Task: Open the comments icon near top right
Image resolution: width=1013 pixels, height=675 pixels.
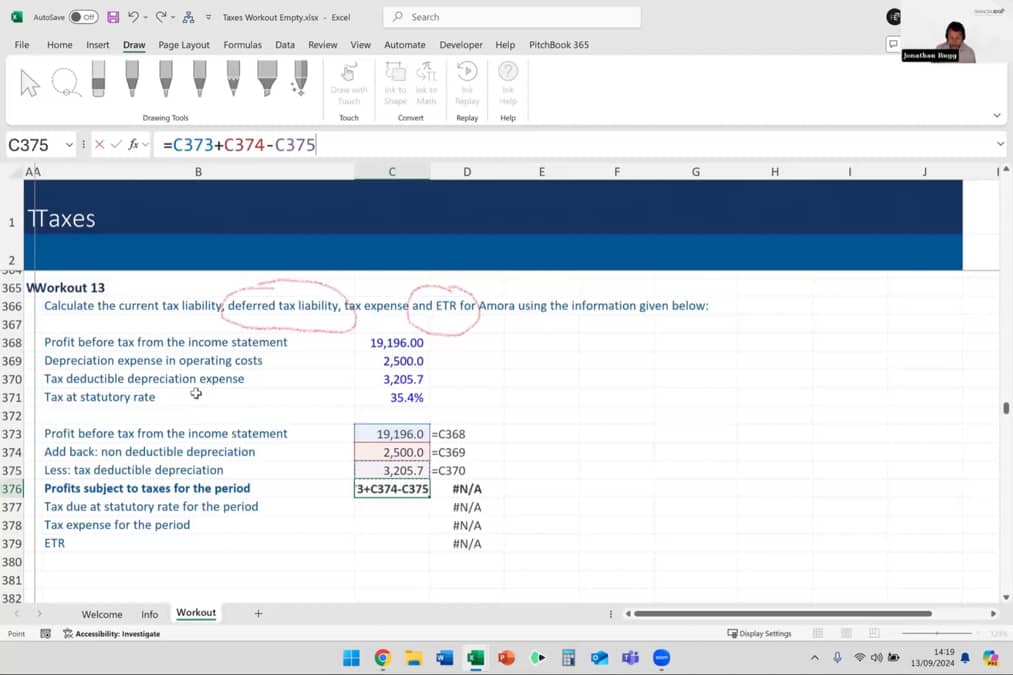Action: [893, 44]
